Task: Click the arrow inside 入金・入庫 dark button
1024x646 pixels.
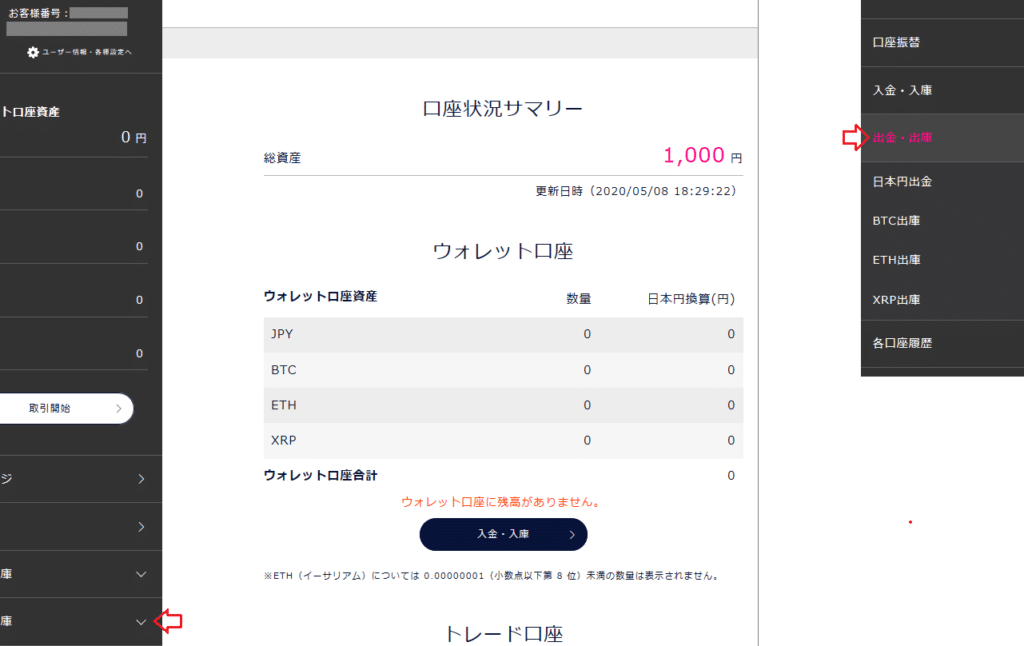Action: coord(571,534)
